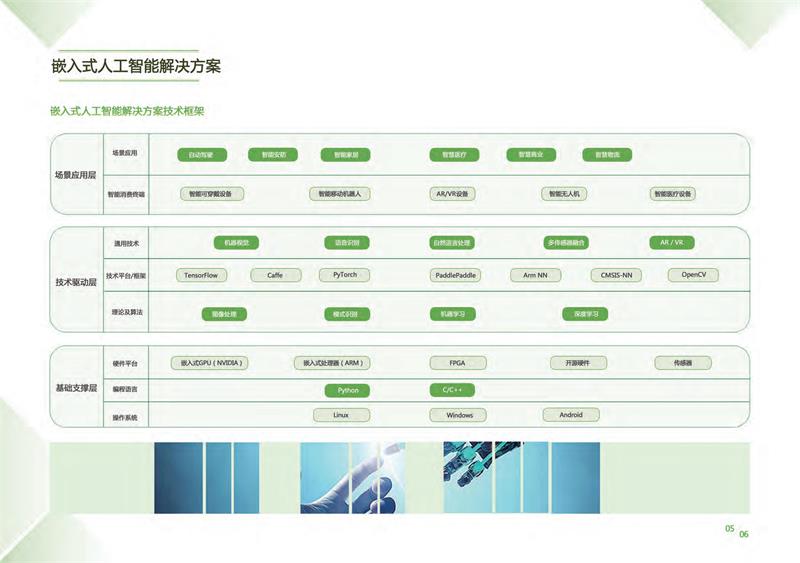Click the 场景应用层 layer label
800x563 pixels.
(75, 175)
